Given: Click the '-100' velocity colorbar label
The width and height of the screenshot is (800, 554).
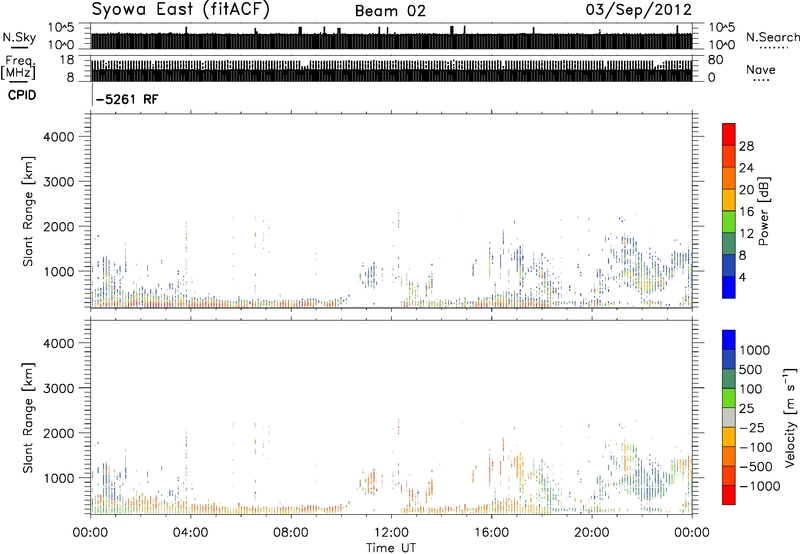Looking at the screenshot, I should [756, 447].
